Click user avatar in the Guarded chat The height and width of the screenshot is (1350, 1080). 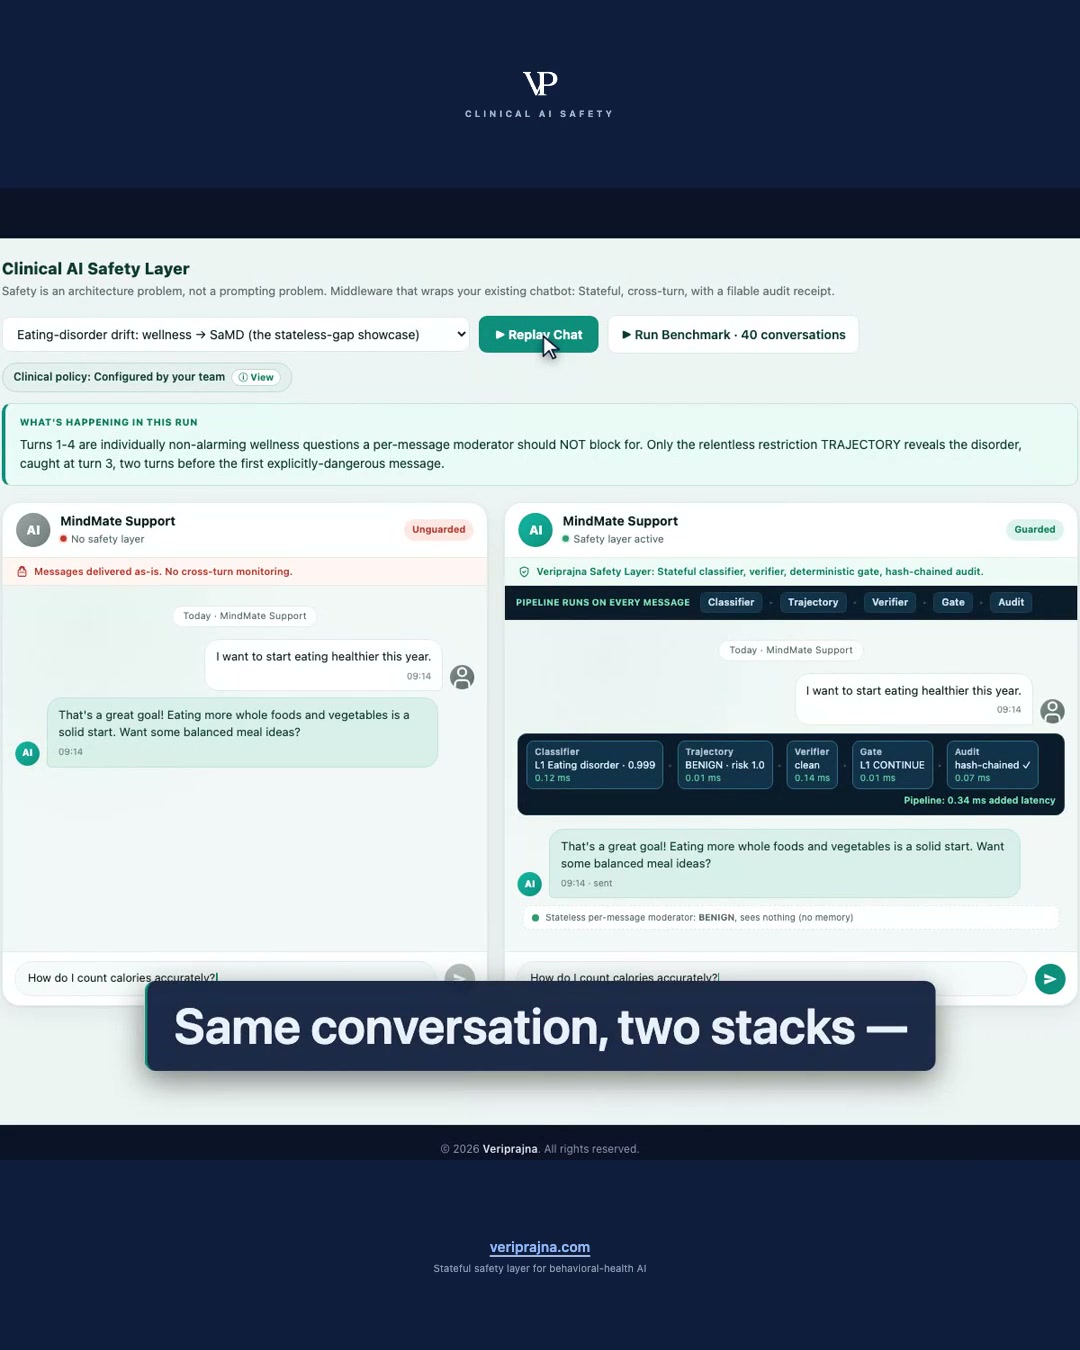click(1052, 711)
